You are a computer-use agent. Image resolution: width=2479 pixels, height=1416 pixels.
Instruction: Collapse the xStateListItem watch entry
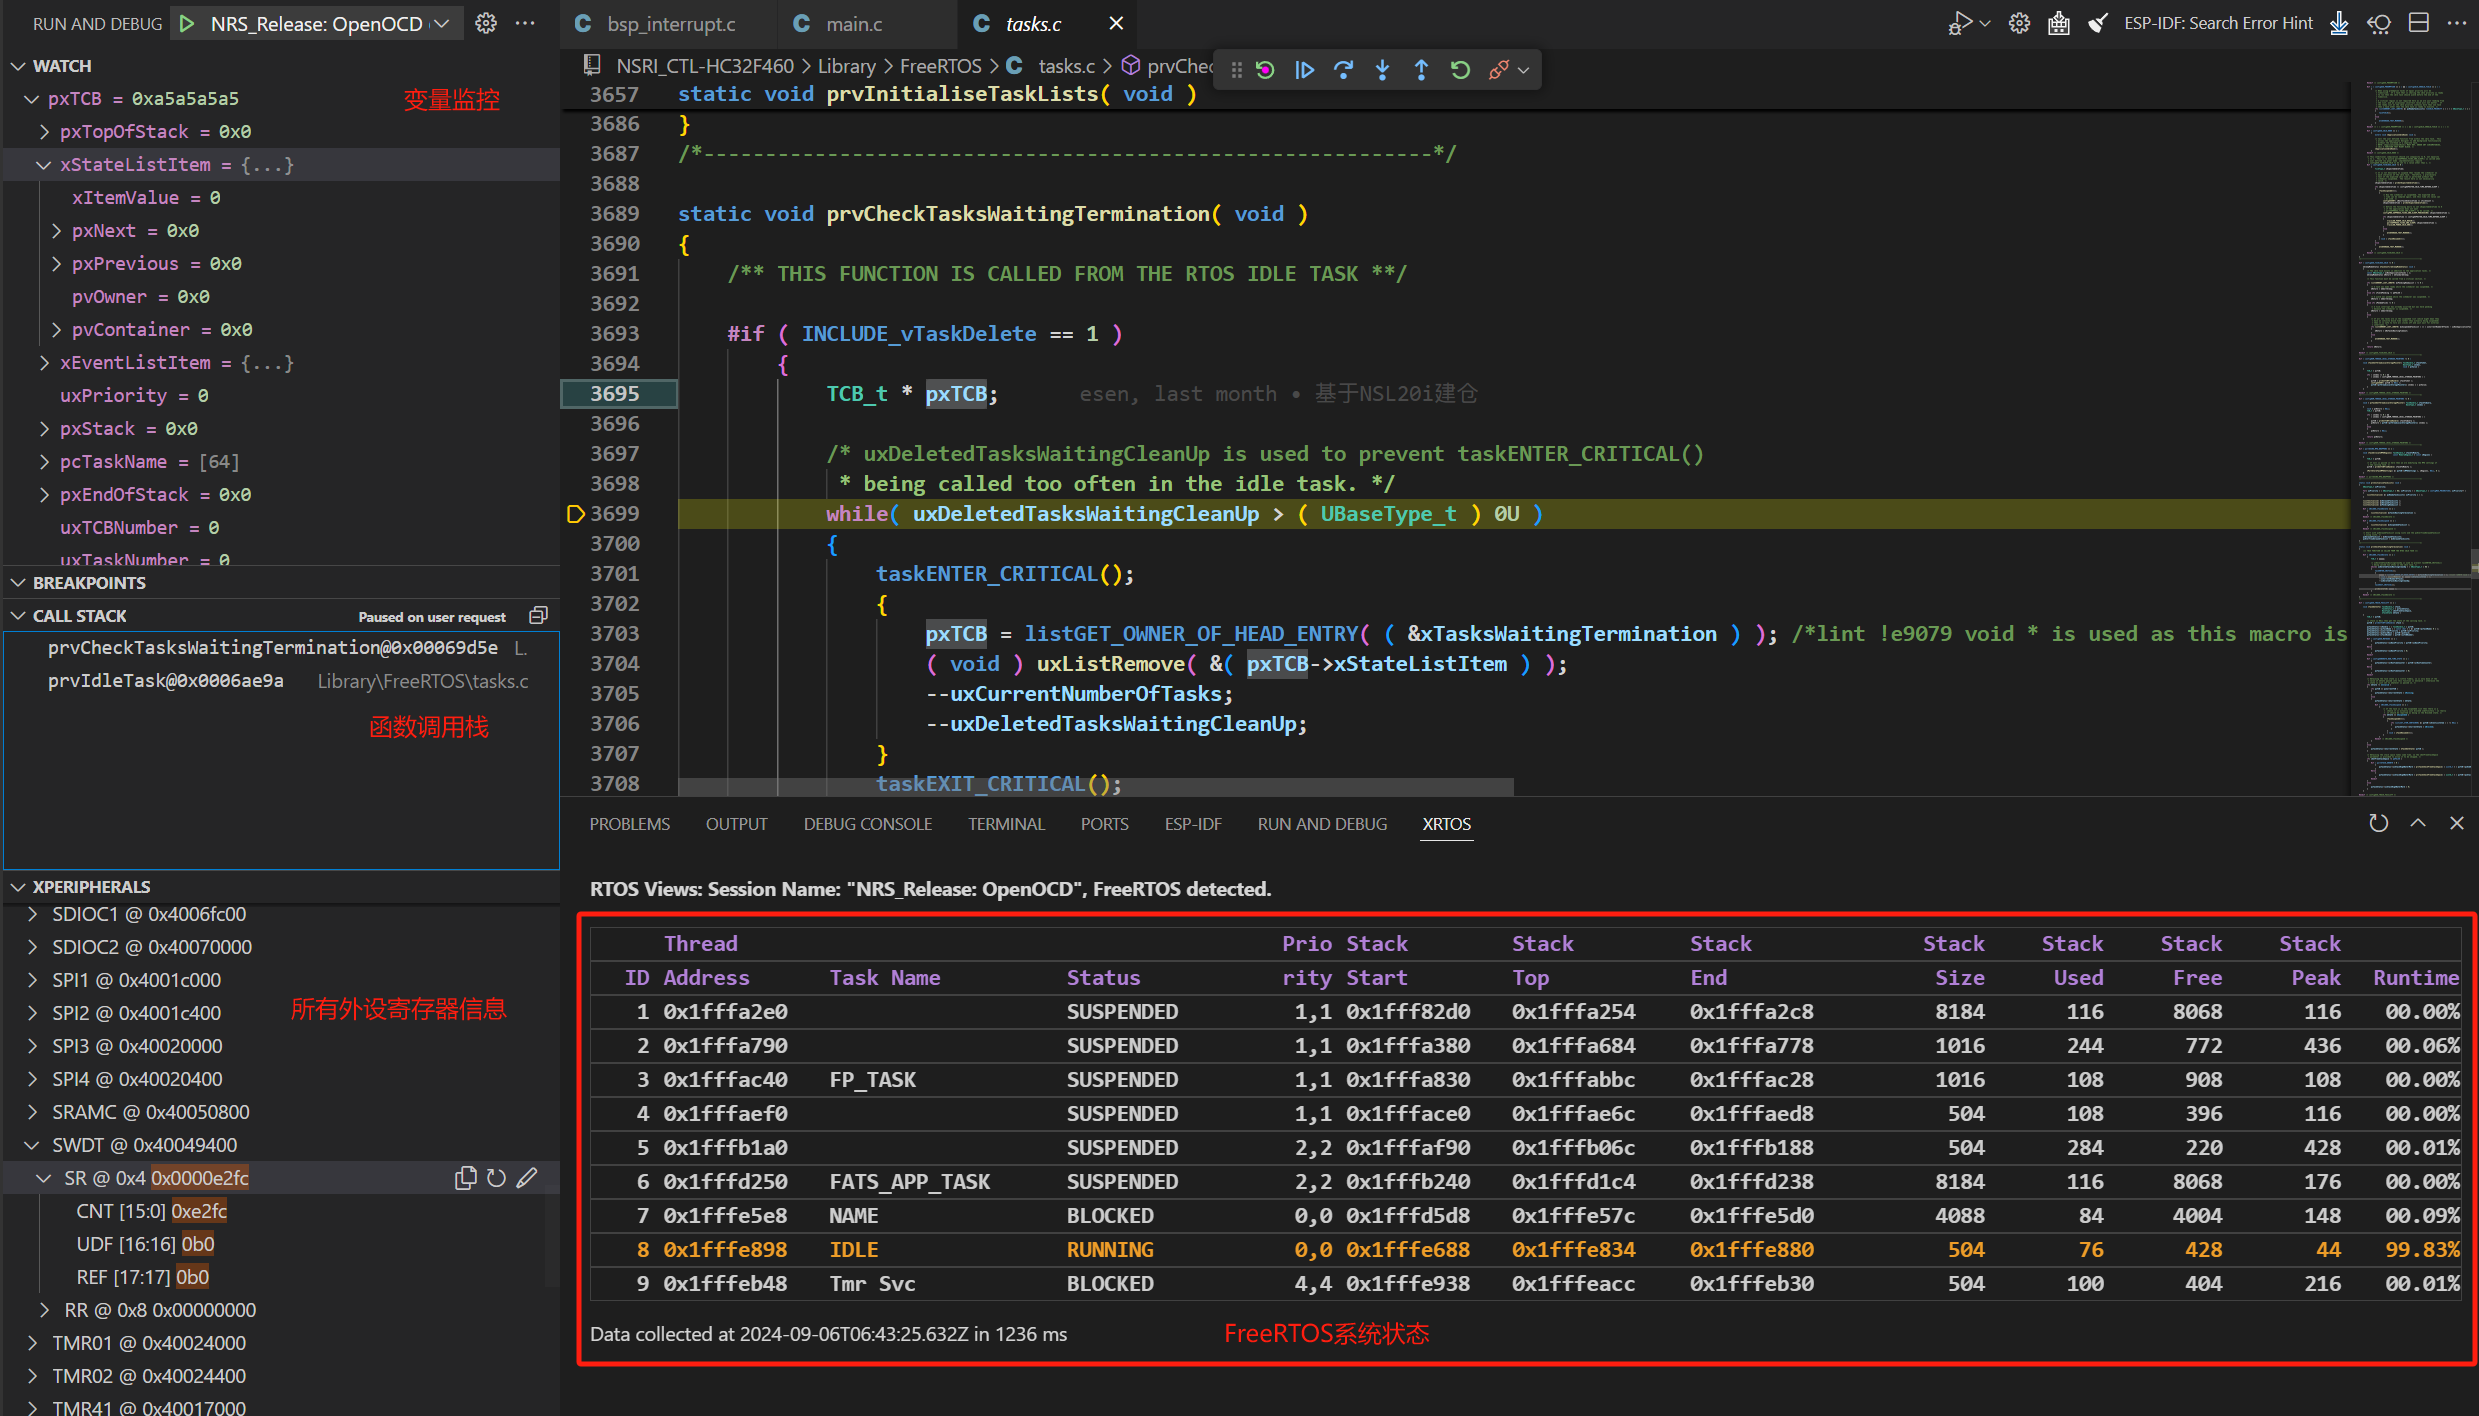pos(44,165)
